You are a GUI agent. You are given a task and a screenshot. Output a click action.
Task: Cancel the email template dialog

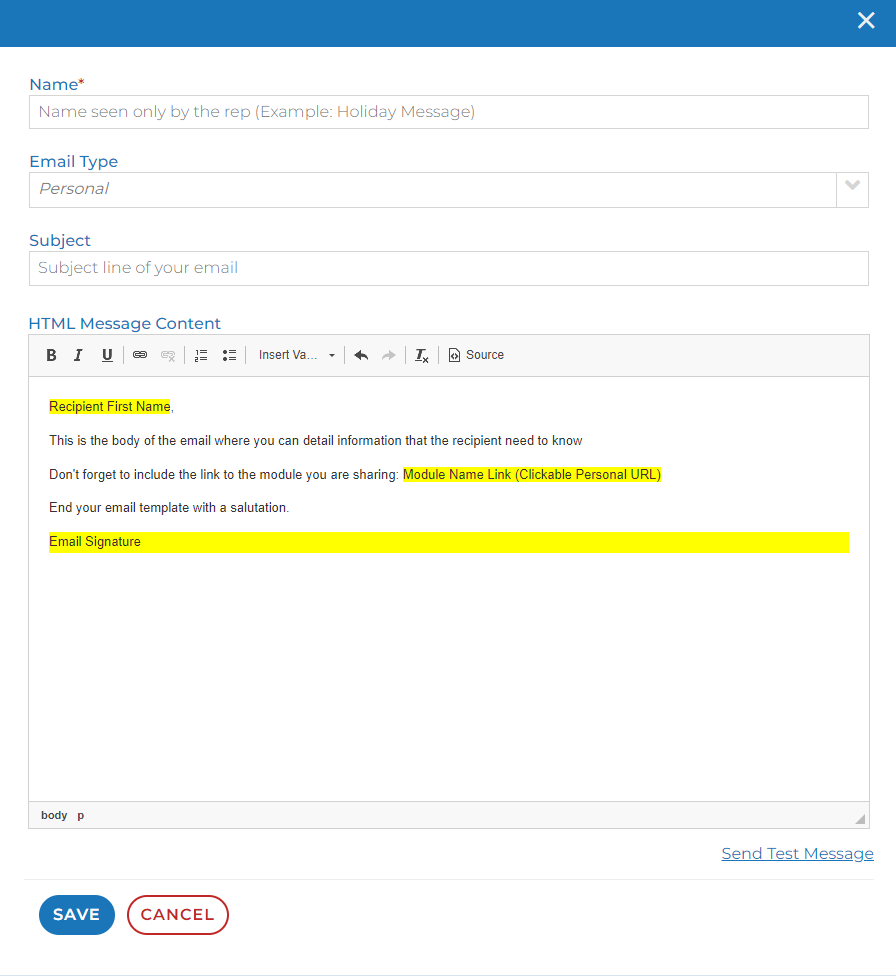coord(177,915)
